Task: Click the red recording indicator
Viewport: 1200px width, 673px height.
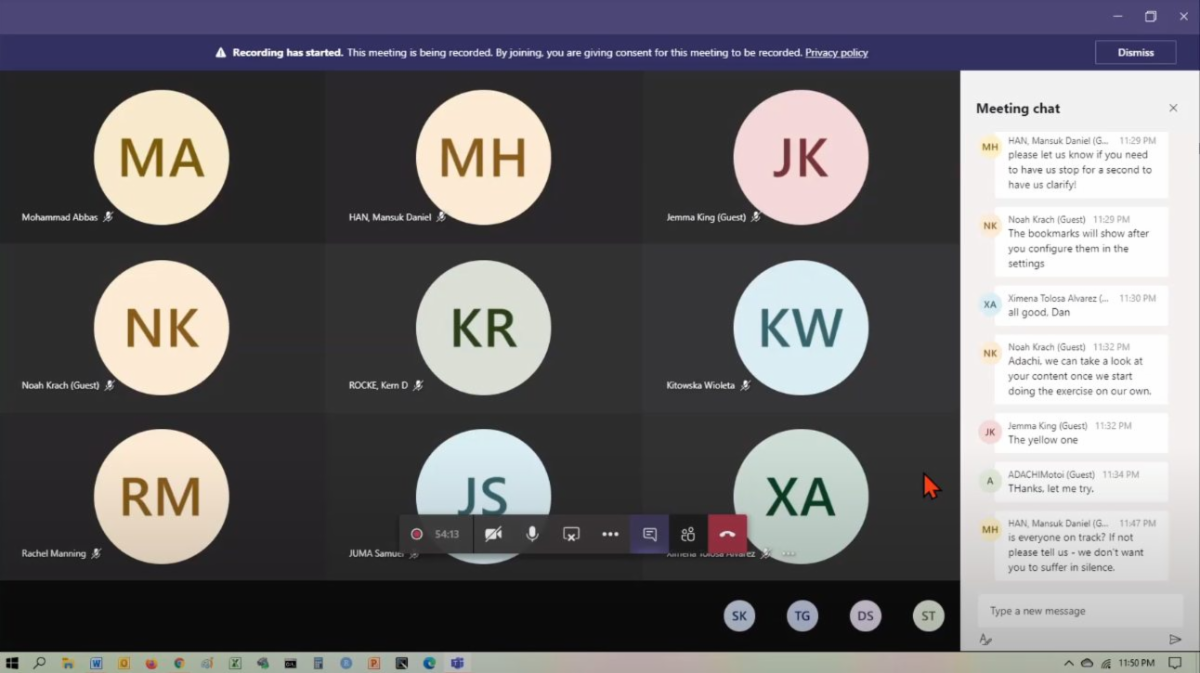Action: (417, 534)
